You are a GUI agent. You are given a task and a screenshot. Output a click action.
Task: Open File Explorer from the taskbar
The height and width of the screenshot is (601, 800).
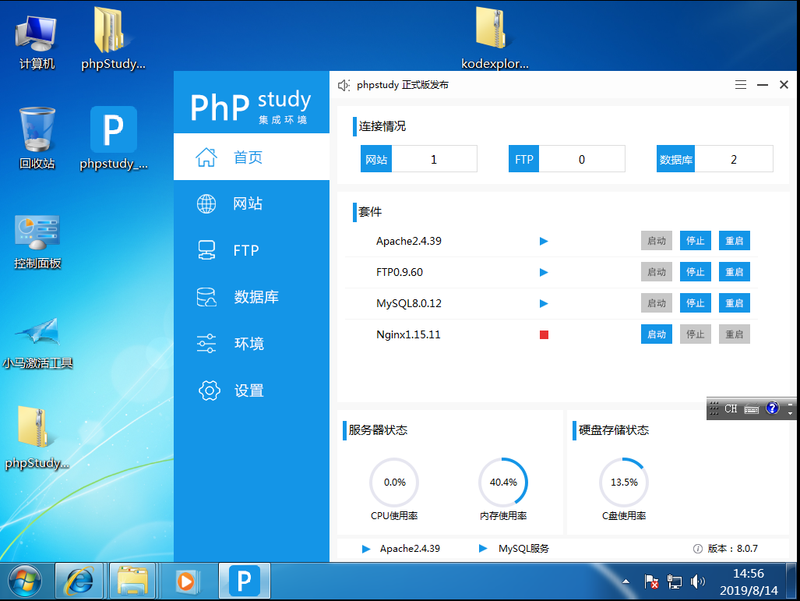(x=132, y=582)
